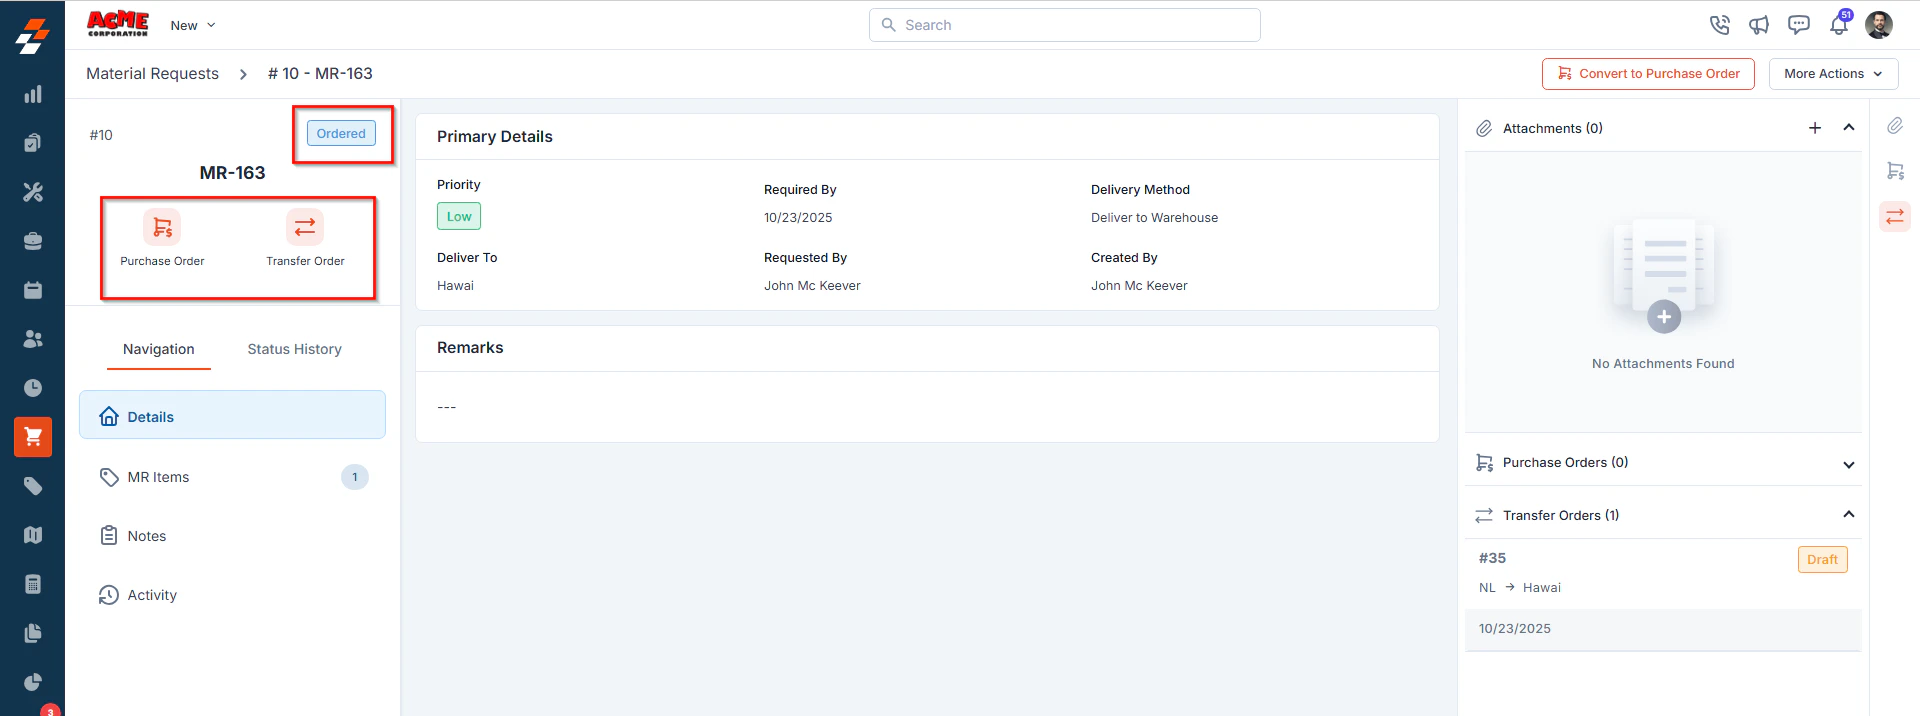Open the wrench and screwdriver tools sidebar icon

[x=33, y=192]
